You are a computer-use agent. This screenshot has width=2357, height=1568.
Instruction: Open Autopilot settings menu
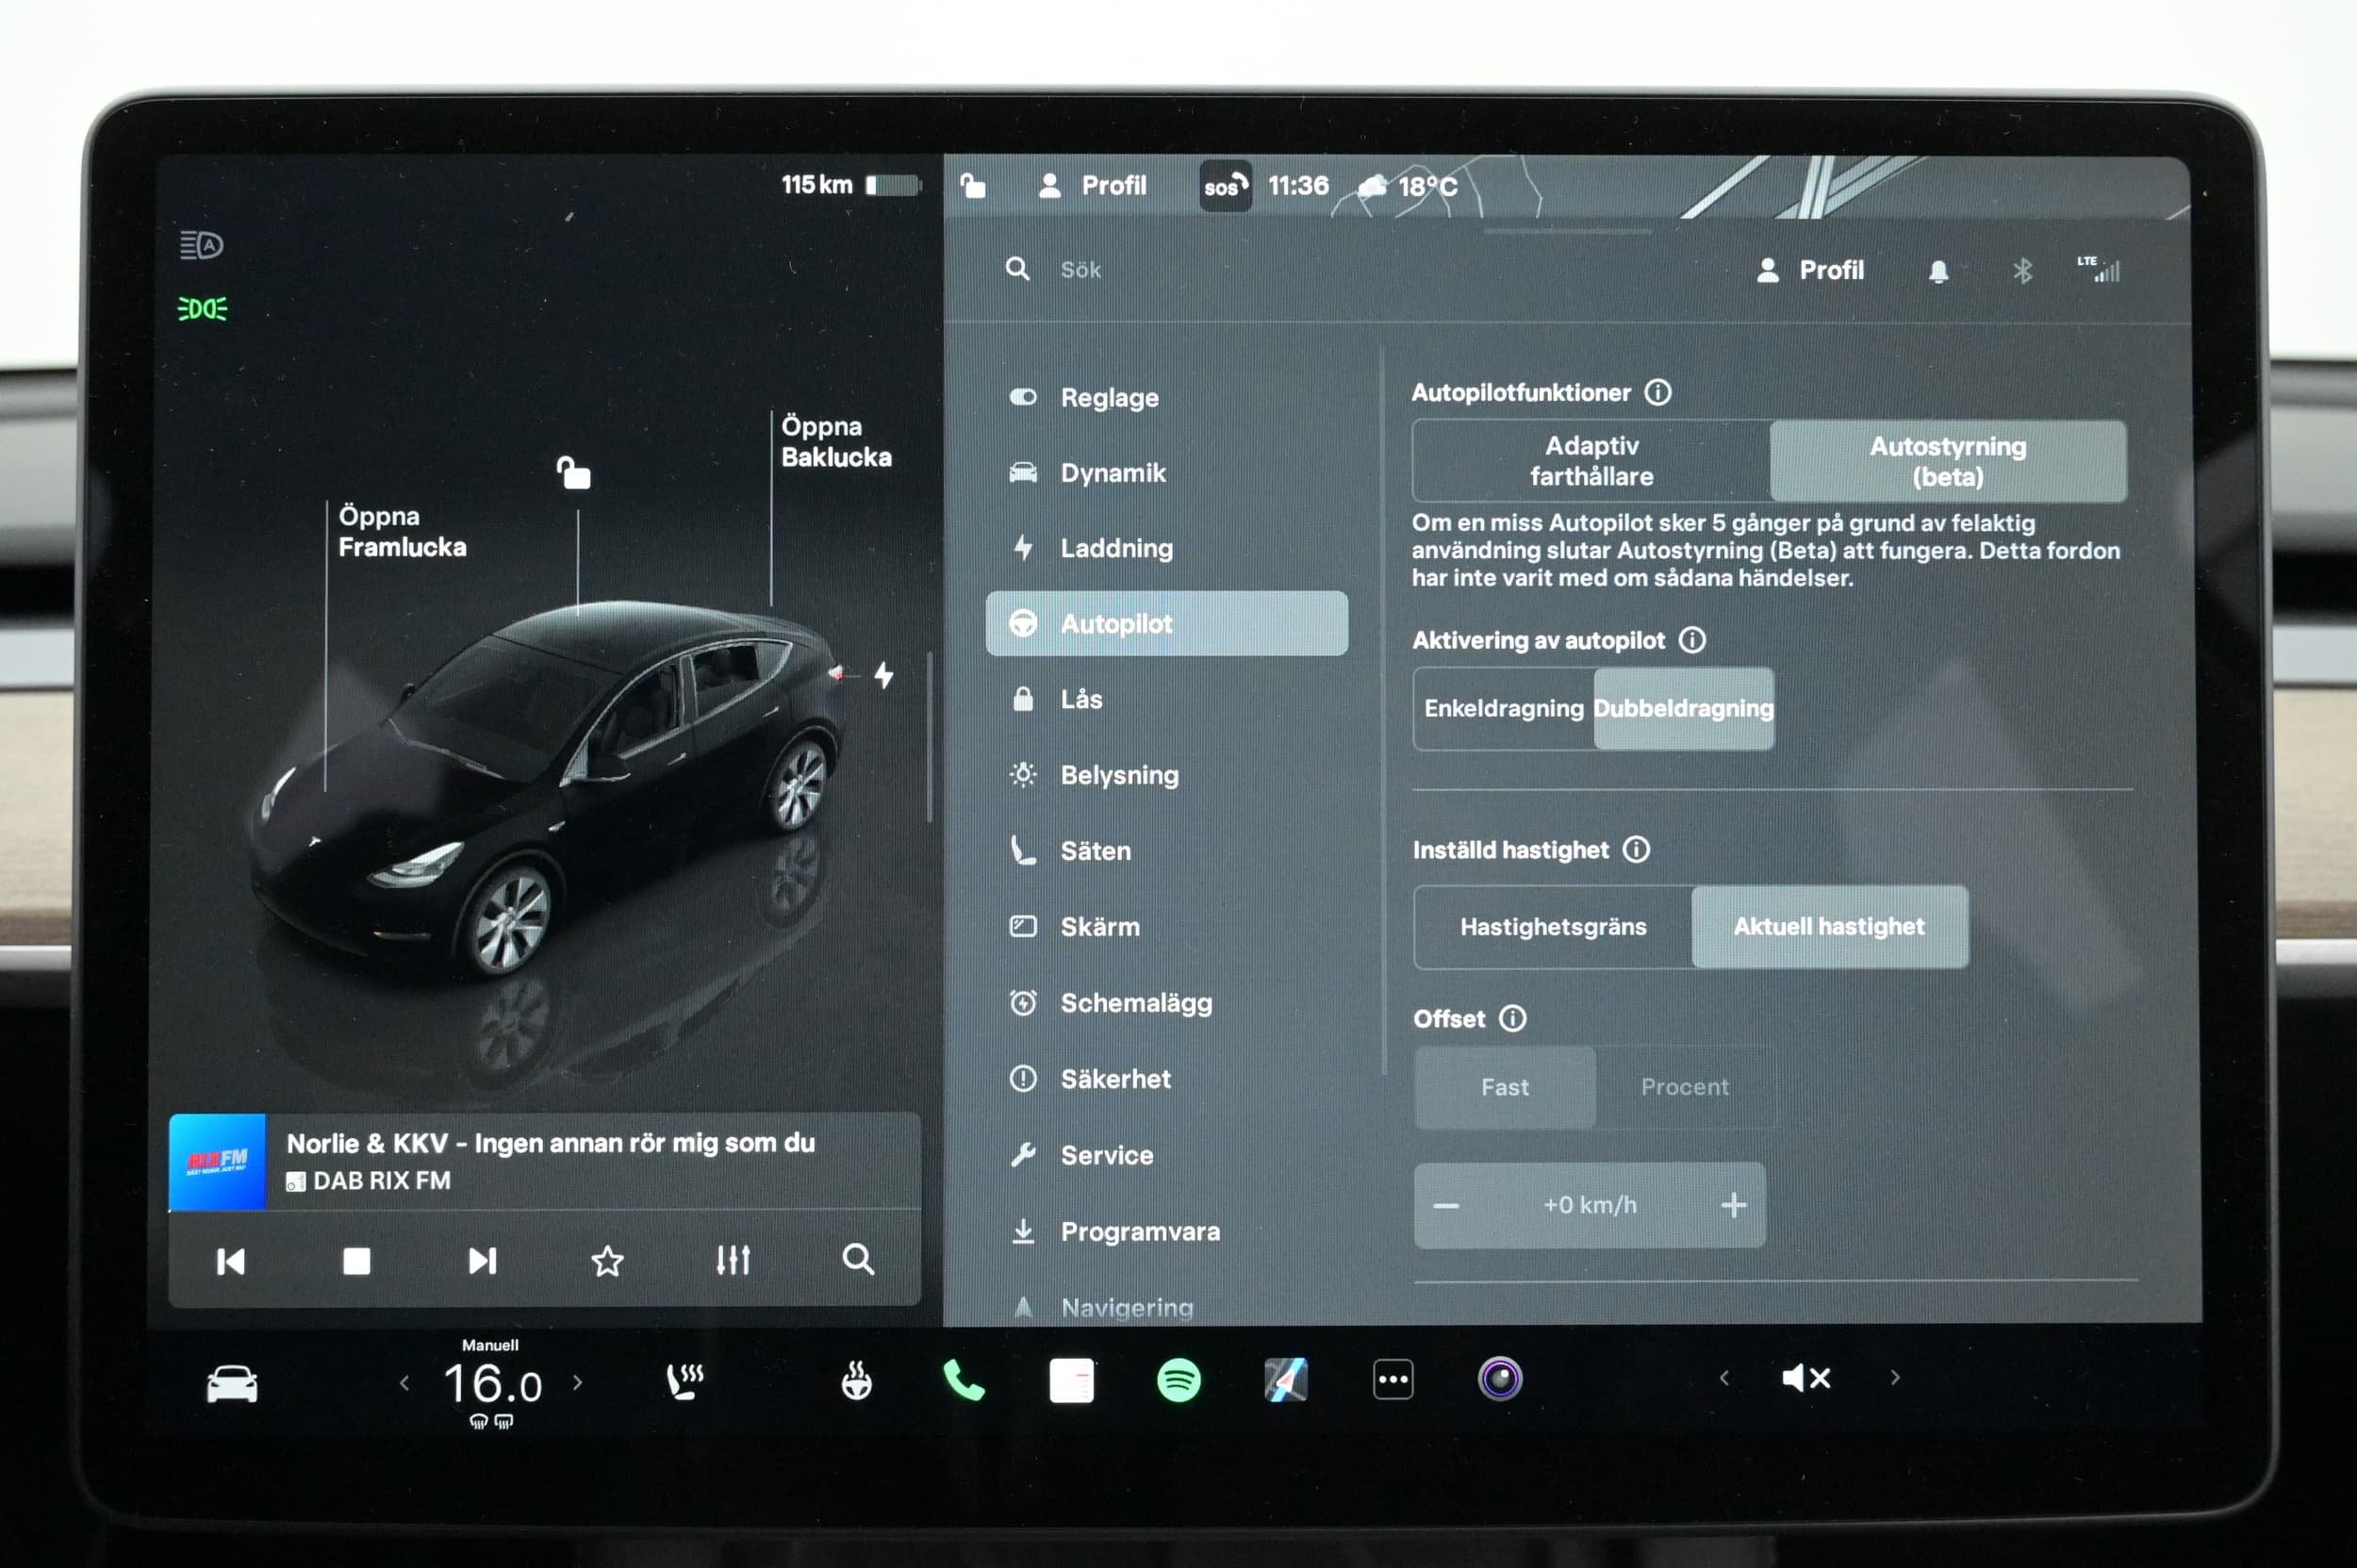point(1167,624)
